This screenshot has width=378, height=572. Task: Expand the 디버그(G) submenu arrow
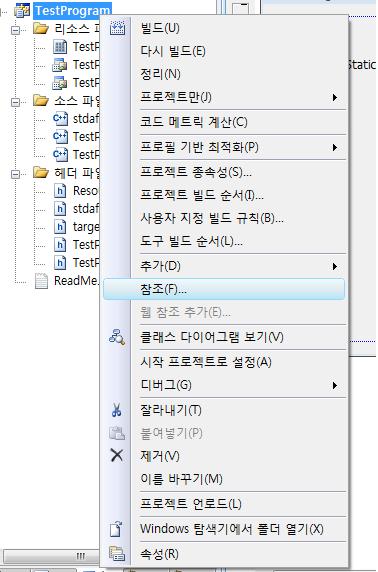coord(334,385)
